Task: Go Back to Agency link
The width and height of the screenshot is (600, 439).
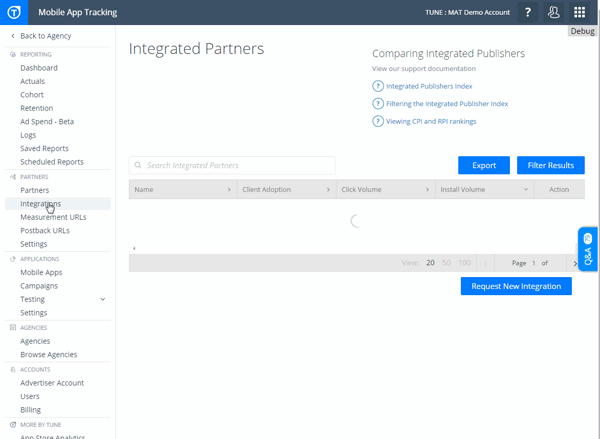Action: tap(44, 36)
